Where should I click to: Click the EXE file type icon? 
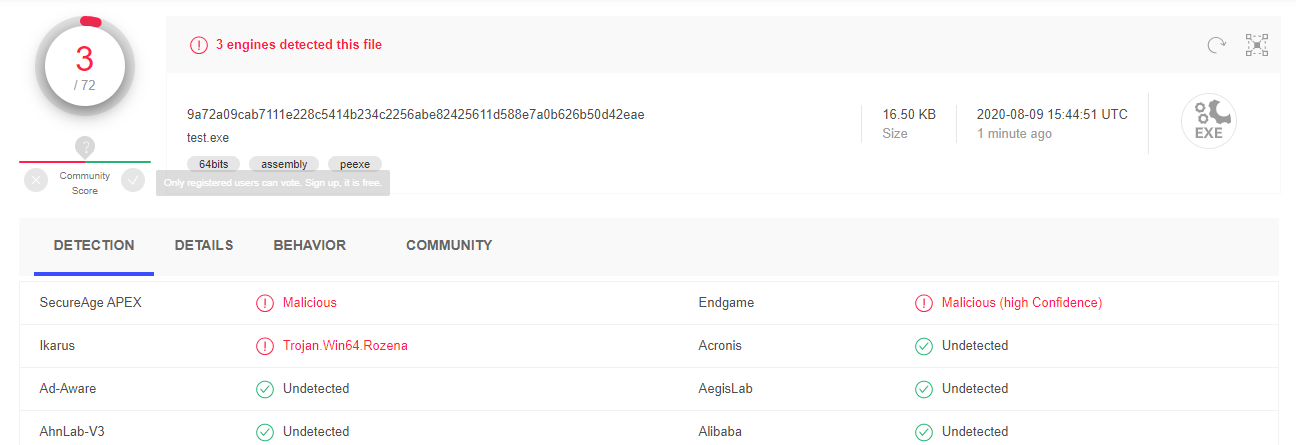1208,123
